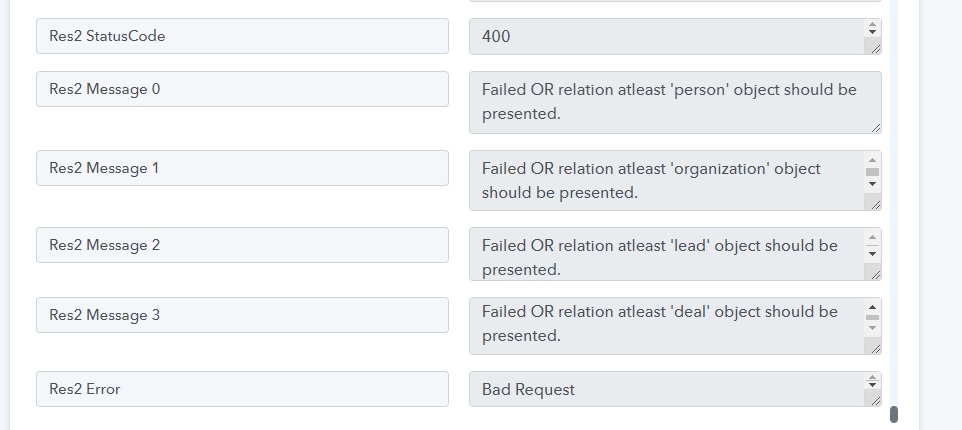Click the 'organization' object error message box
962x430 pixels.
(x=675, y=180)
